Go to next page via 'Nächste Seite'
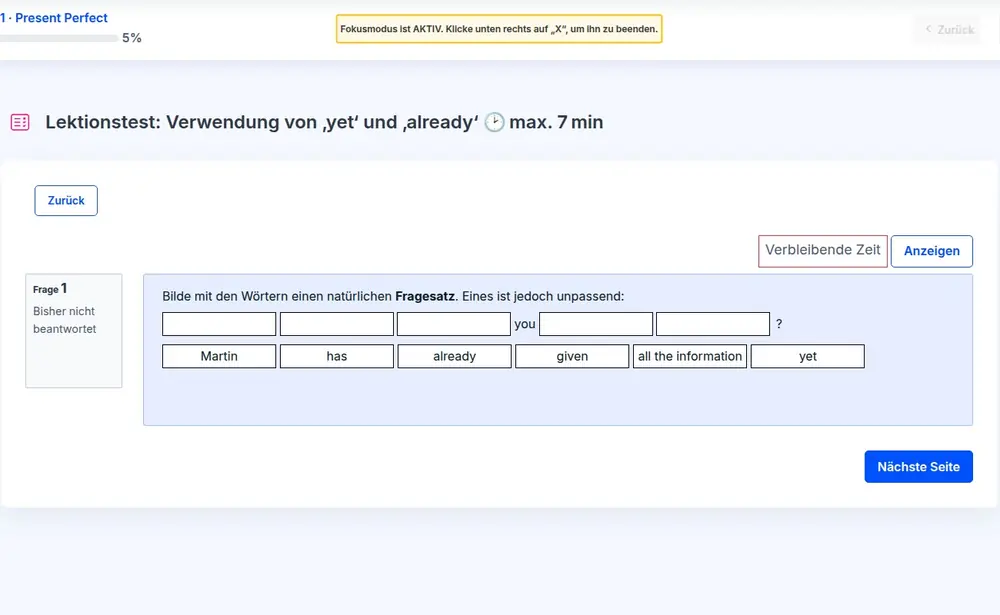 [x=918, y=467]
